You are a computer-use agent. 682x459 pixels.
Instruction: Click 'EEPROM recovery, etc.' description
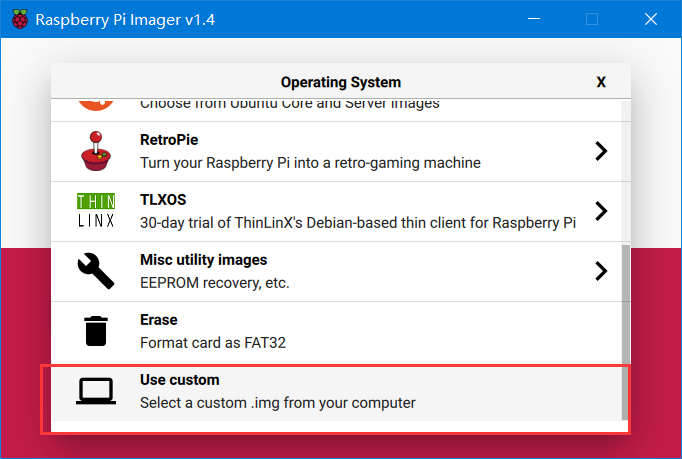coord(215,283)
